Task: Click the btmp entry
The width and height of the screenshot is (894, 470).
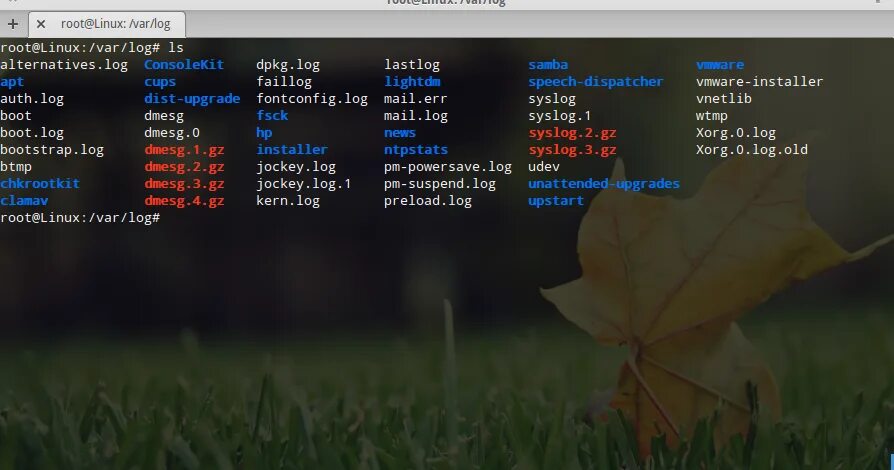Action: [16, 167]
